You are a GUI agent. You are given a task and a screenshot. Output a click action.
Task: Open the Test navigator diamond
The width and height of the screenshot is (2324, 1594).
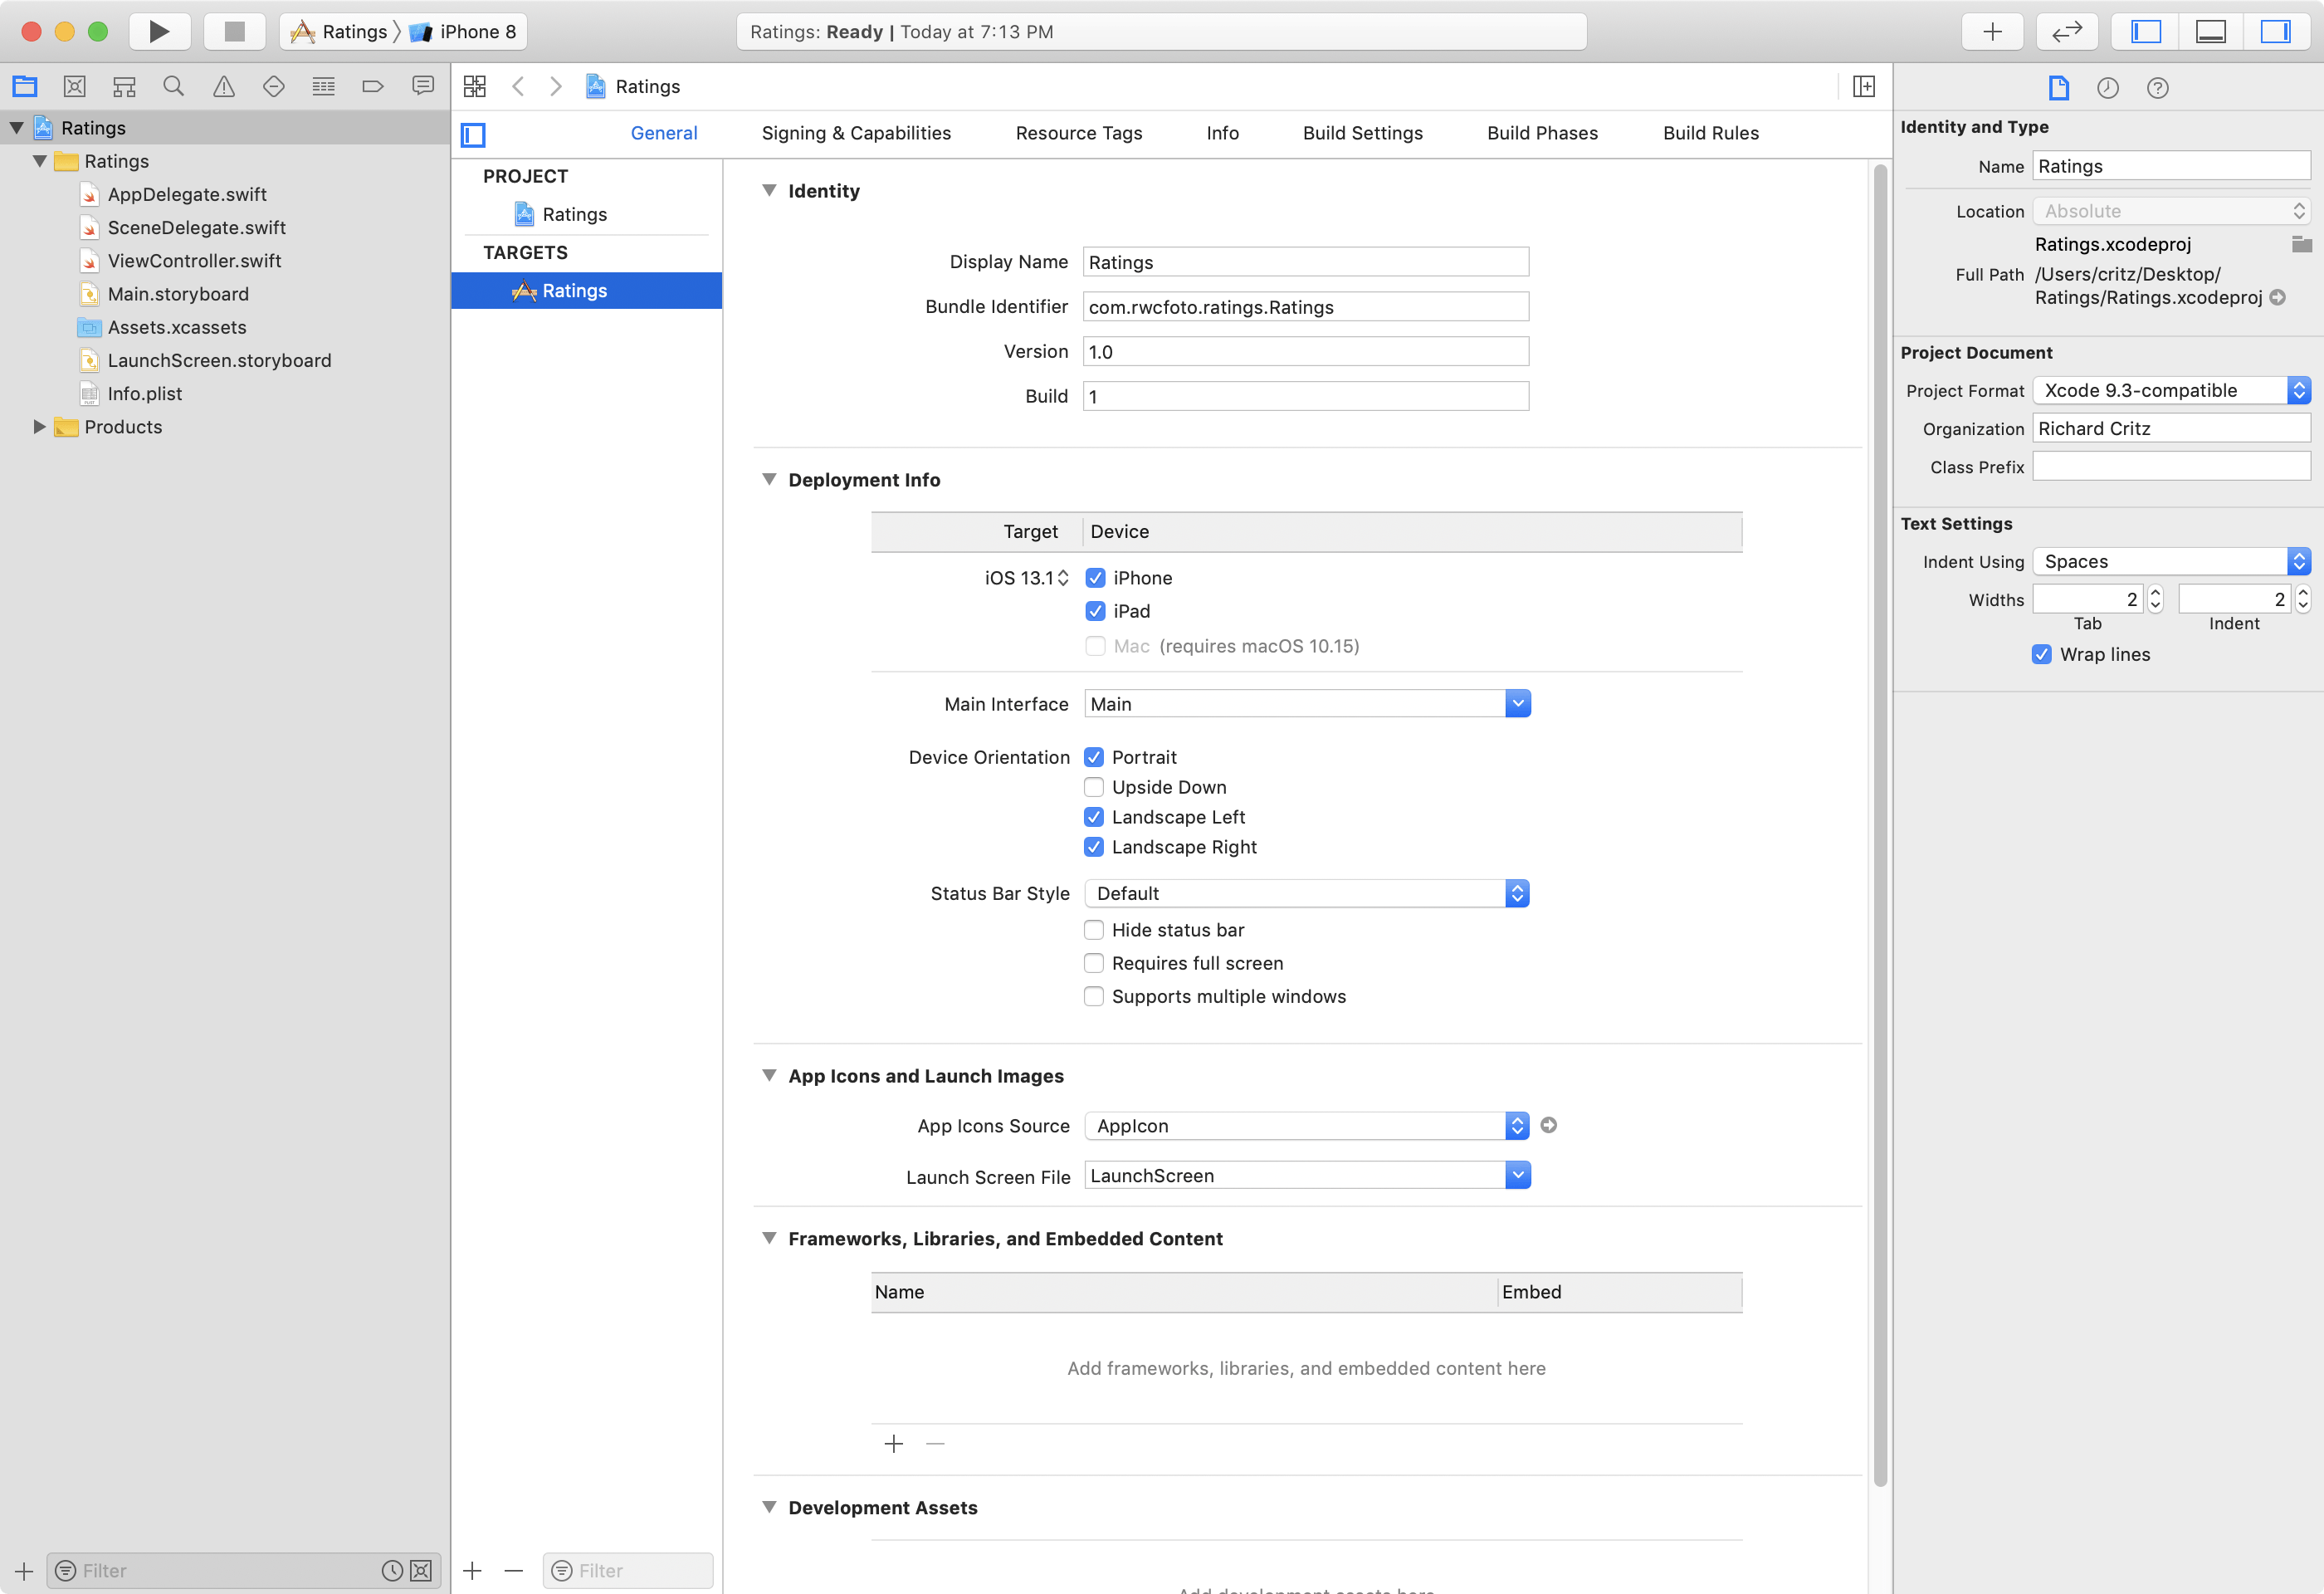coord(273,86)
